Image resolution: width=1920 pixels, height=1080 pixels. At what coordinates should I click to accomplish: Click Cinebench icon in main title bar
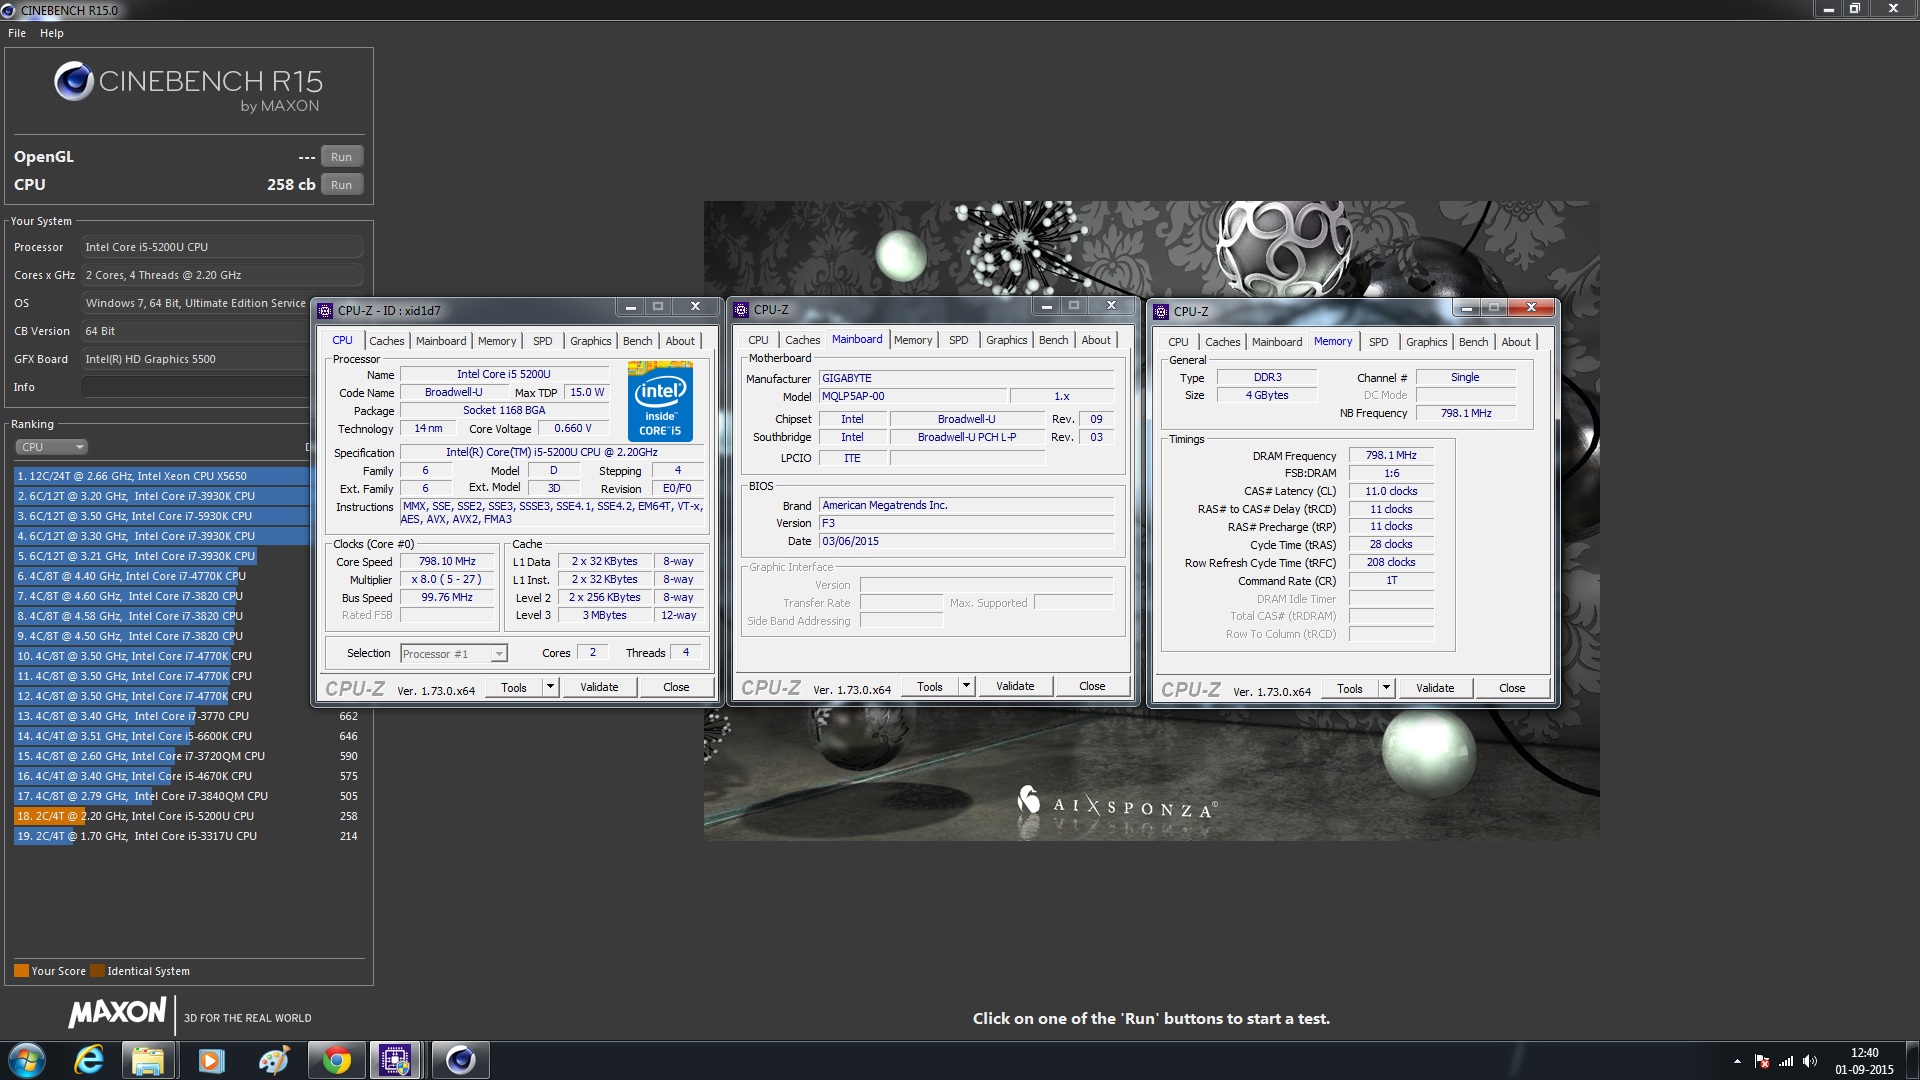[8, 10]
